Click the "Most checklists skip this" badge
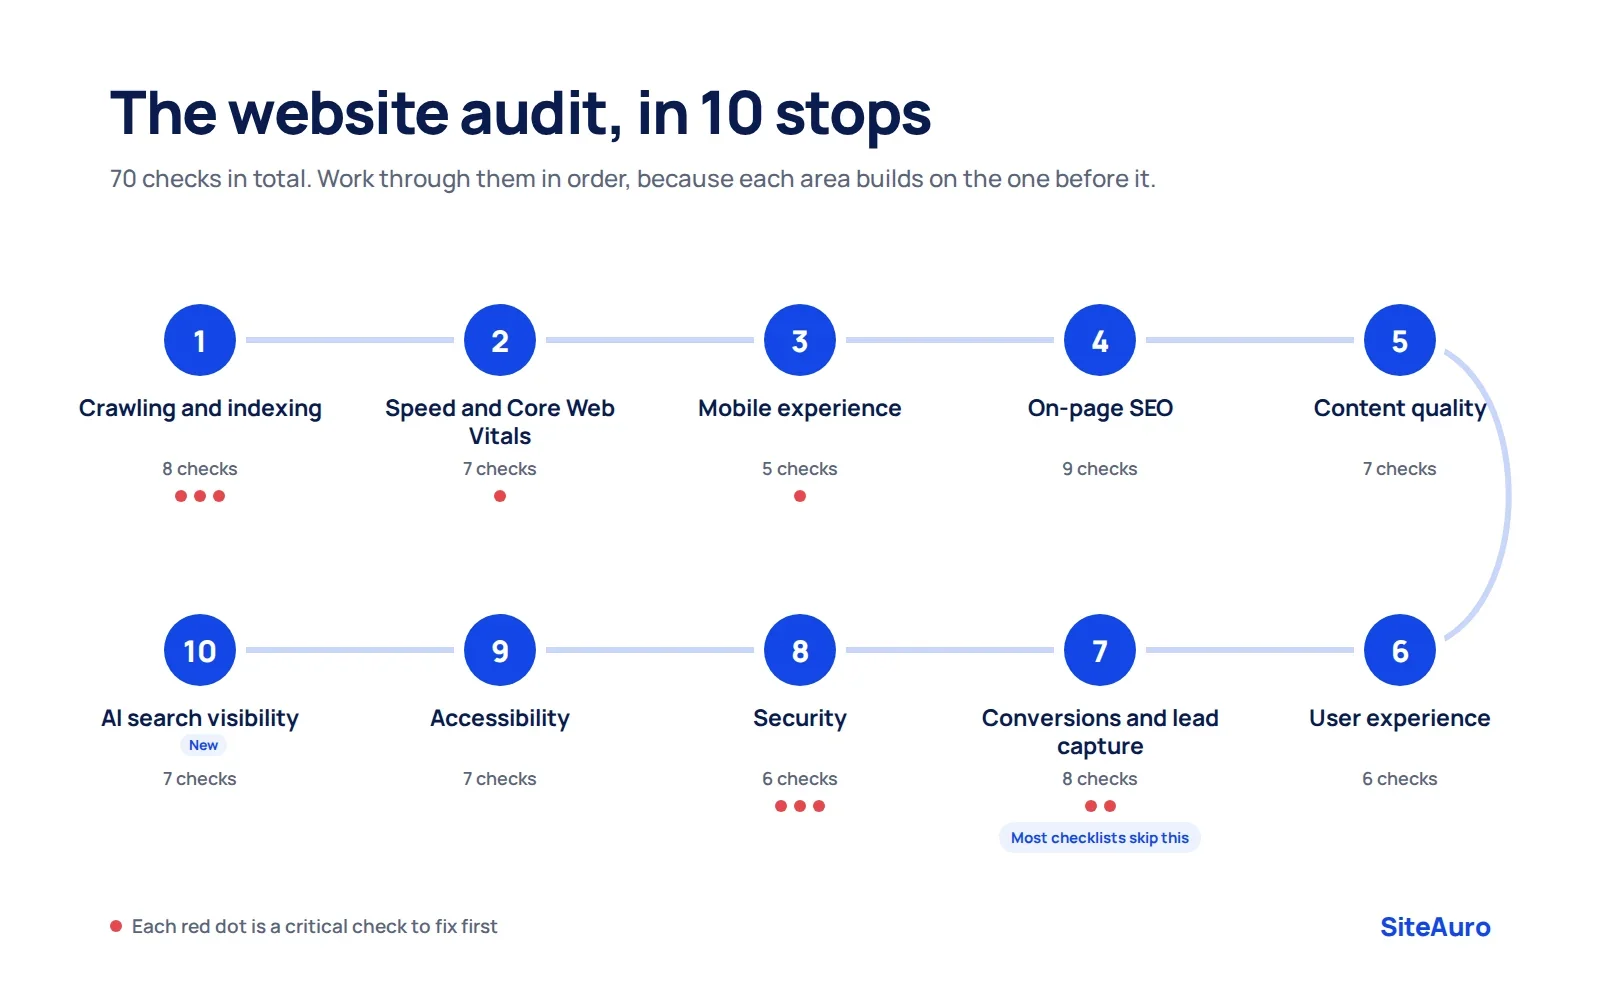The height and width of the screenshot is (1000, 1600). click(1100, 838)
